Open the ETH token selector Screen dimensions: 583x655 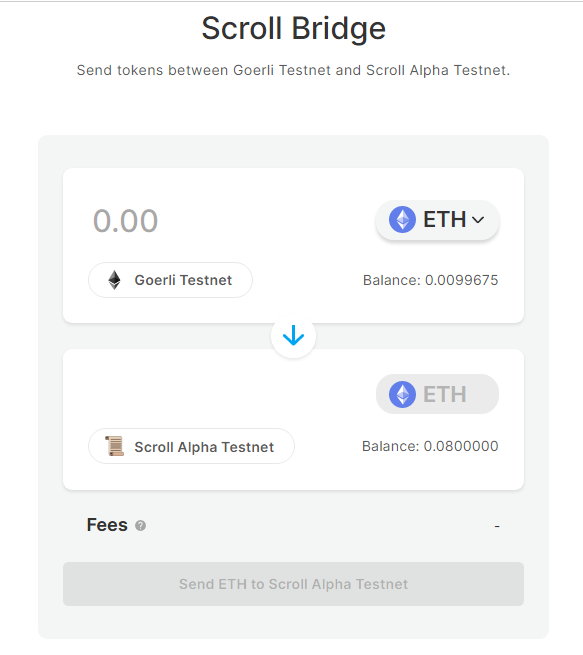click(437, 220)
